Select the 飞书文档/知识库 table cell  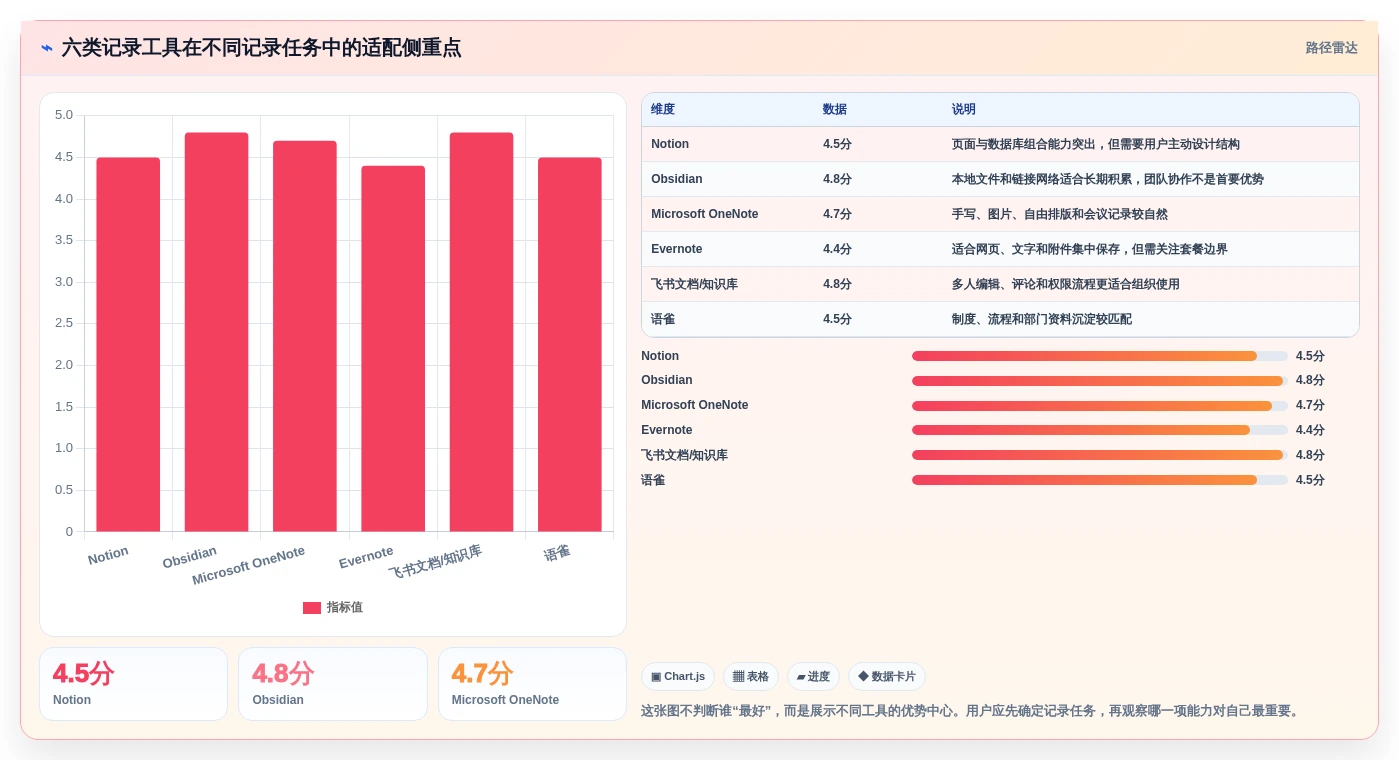[694, 284]
